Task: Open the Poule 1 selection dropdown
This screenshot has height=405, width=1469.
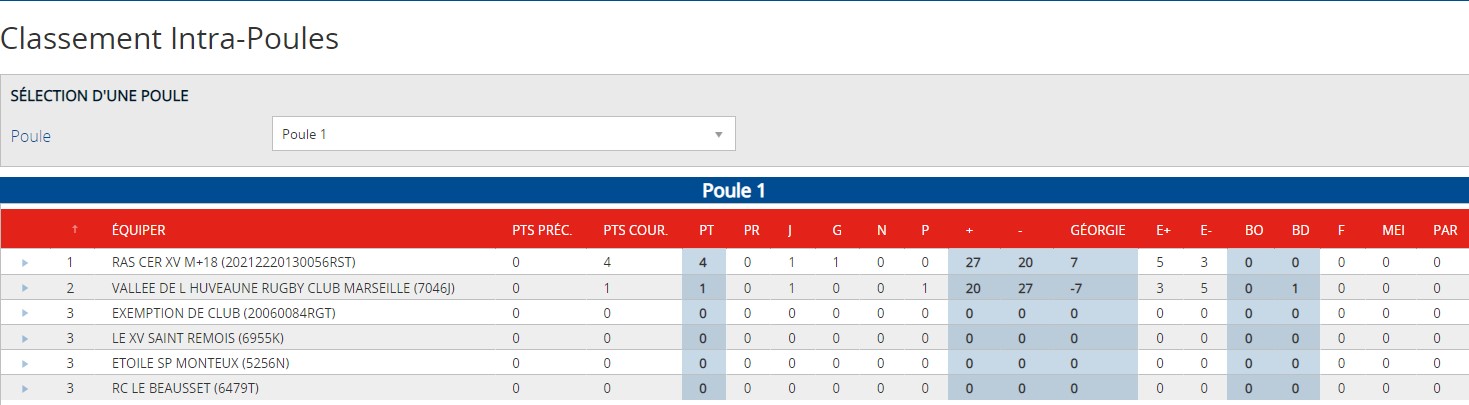Action: (503, 134)
